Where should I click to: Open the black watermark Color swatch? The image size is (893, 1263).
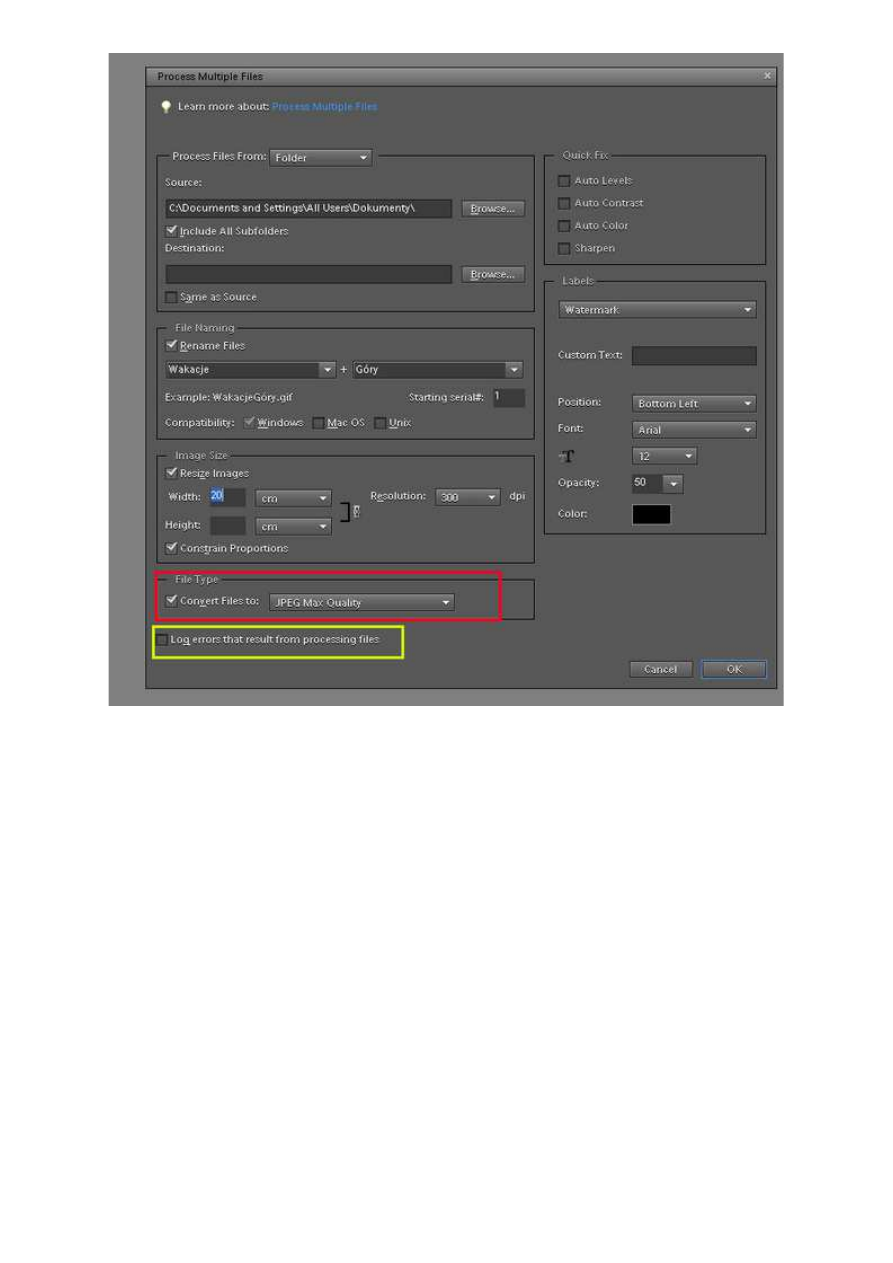[x=651, y=514]
